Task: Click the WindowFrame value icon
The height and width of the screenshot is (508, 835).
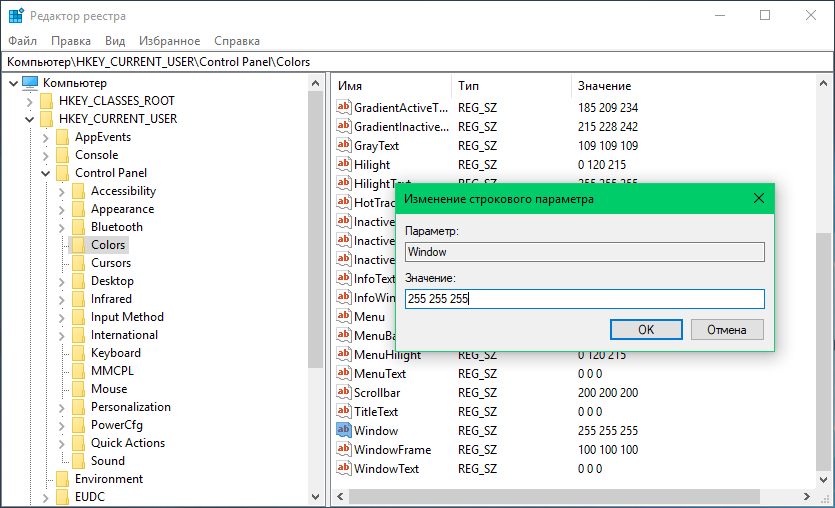Action: click(344, 450)
